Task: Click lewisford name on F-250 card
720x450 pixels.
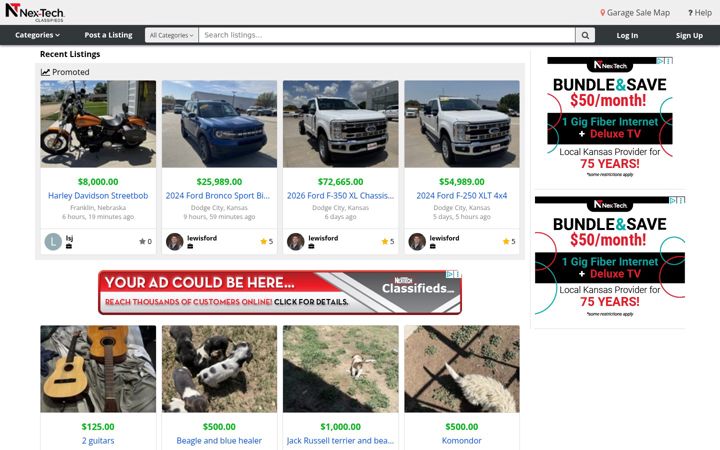Action: click(444, 238)
